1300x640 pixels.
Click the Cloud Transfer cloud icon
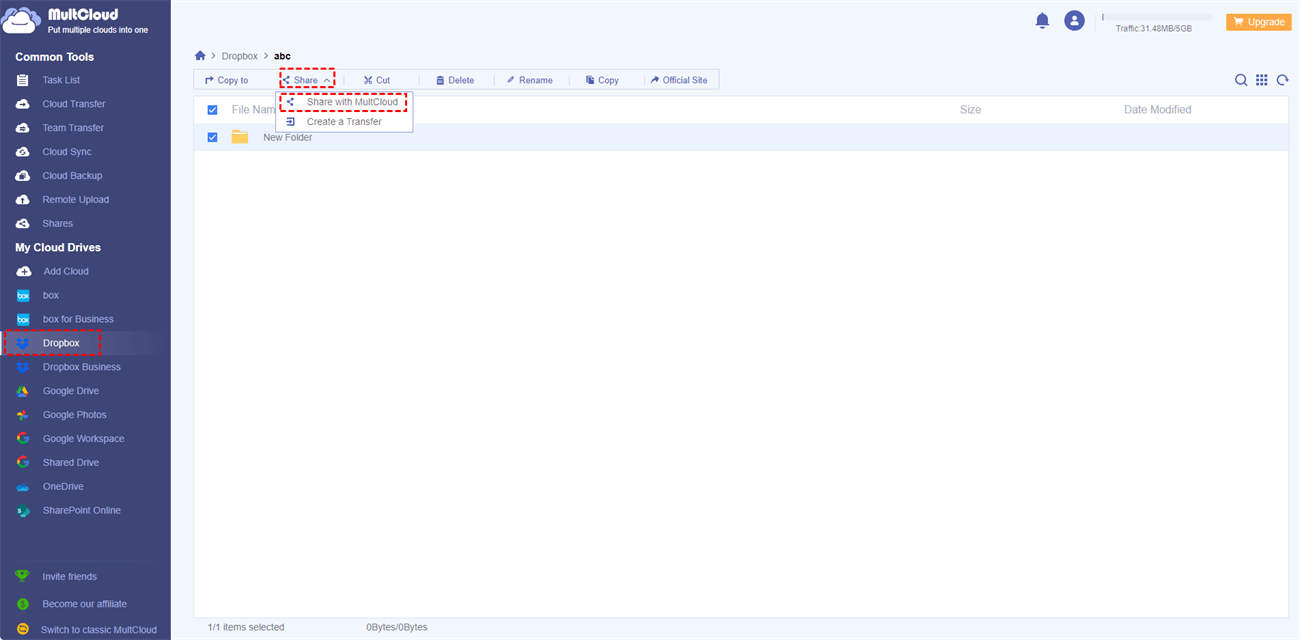23,104
